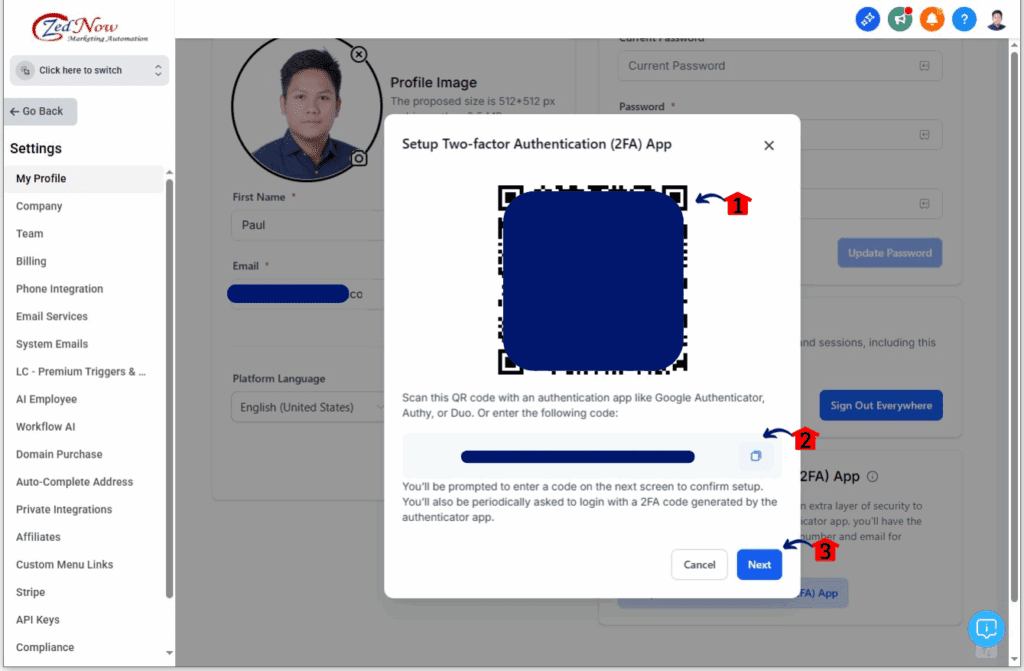The image size is (1024, 671).
Task: Show Confirm Password field value
Action: click(924, 204)
